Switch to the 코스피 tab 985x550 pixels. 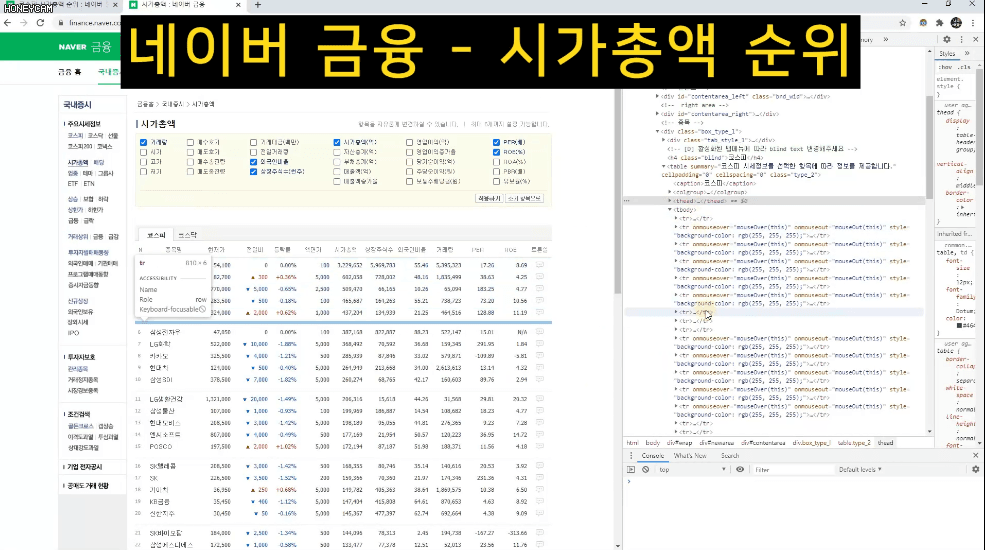[156, 235]
